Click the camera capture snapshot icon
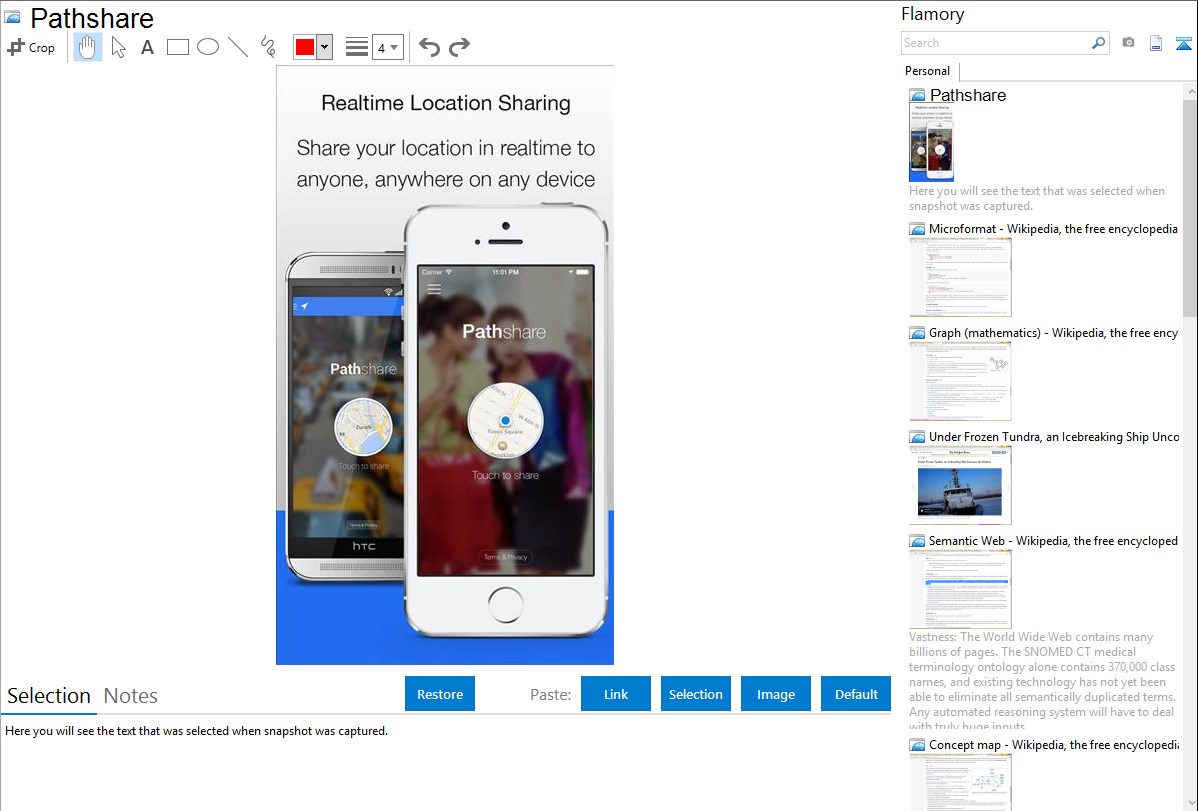1198x811 pixels. (1128, 43)
